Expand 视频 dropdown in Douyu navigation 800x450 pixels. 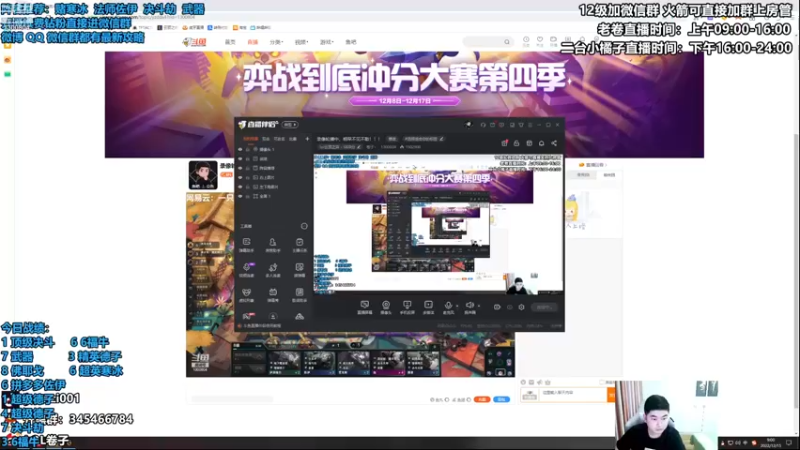click(x=302, y=42)
